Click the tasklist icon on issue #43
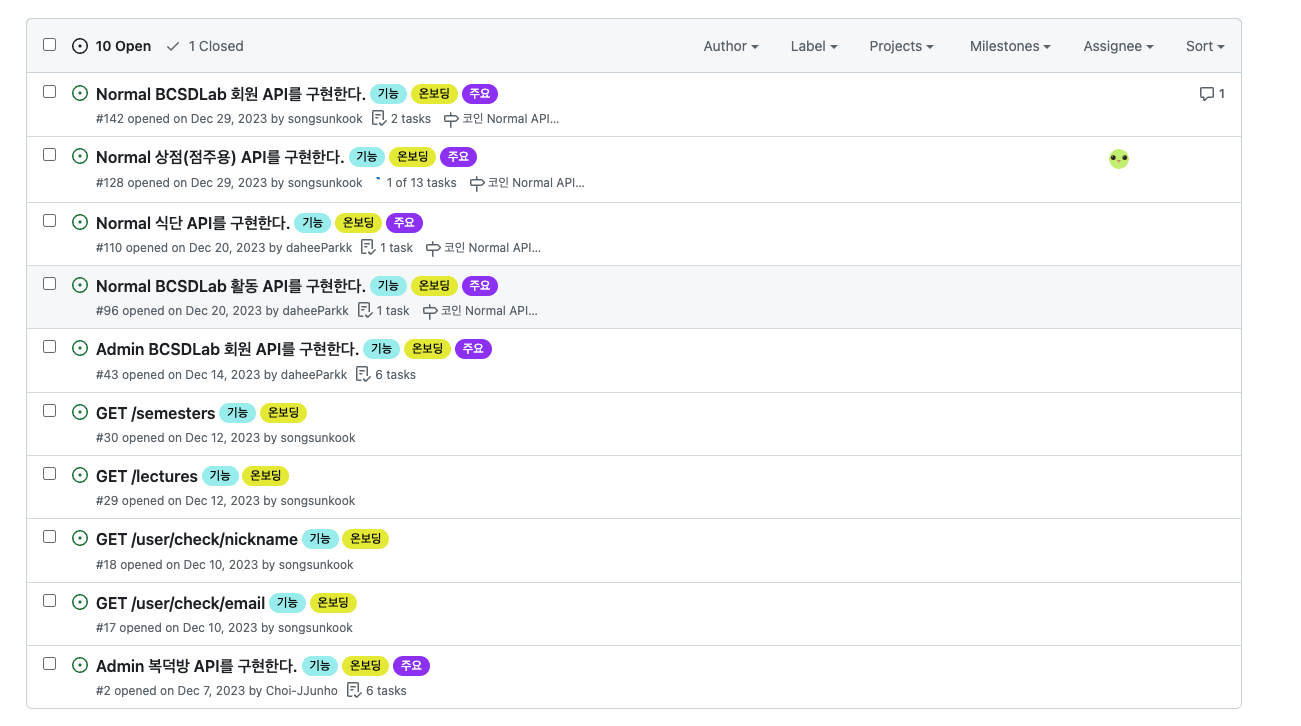 363,375
